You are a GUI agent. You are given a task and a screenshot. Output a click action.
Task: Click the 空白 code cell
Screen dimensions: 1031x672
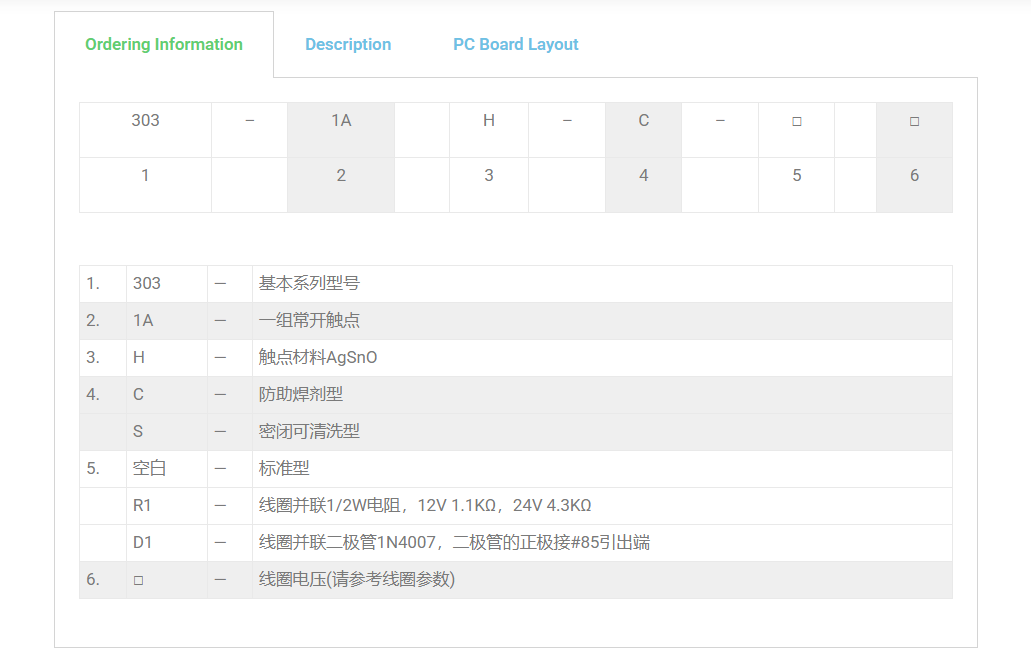pyautogui.click(x=149, y=468)
